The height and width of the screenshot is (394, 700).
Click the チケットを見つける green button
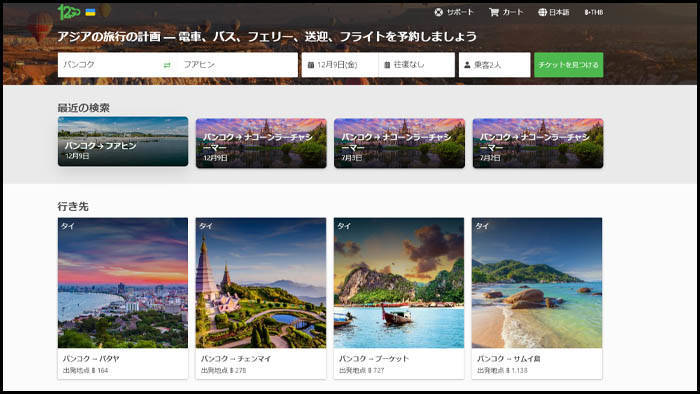coord(569,65)
